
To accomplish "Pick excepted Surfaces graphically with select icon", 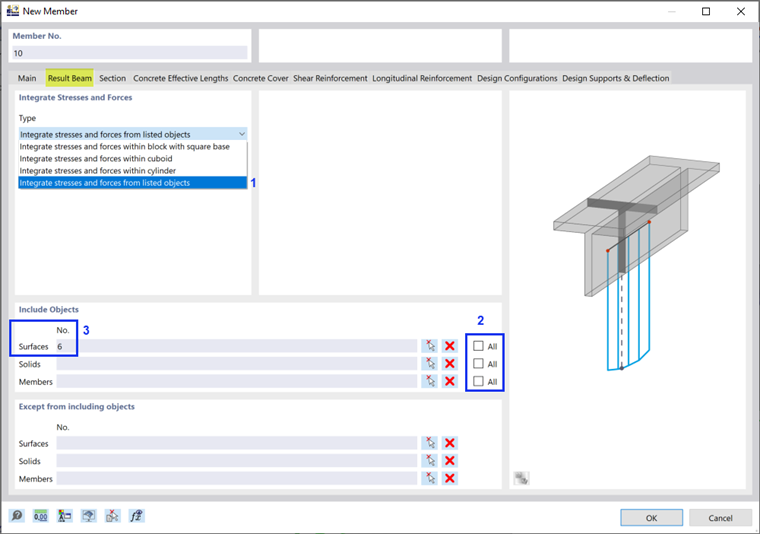I will (x=430, y=443).
